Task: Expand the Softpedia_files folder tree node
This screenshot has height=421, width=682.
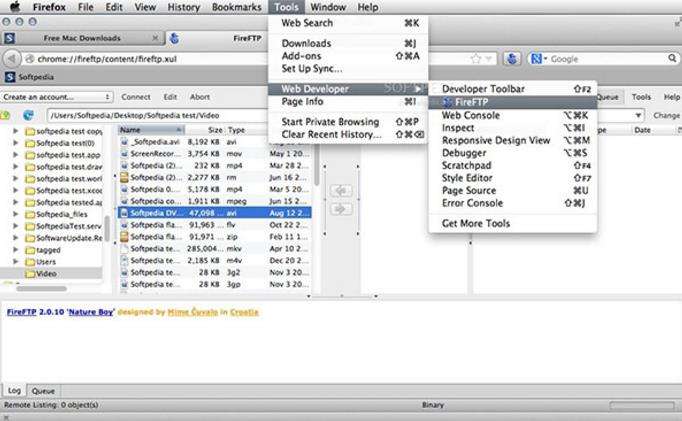Action: 16,214
